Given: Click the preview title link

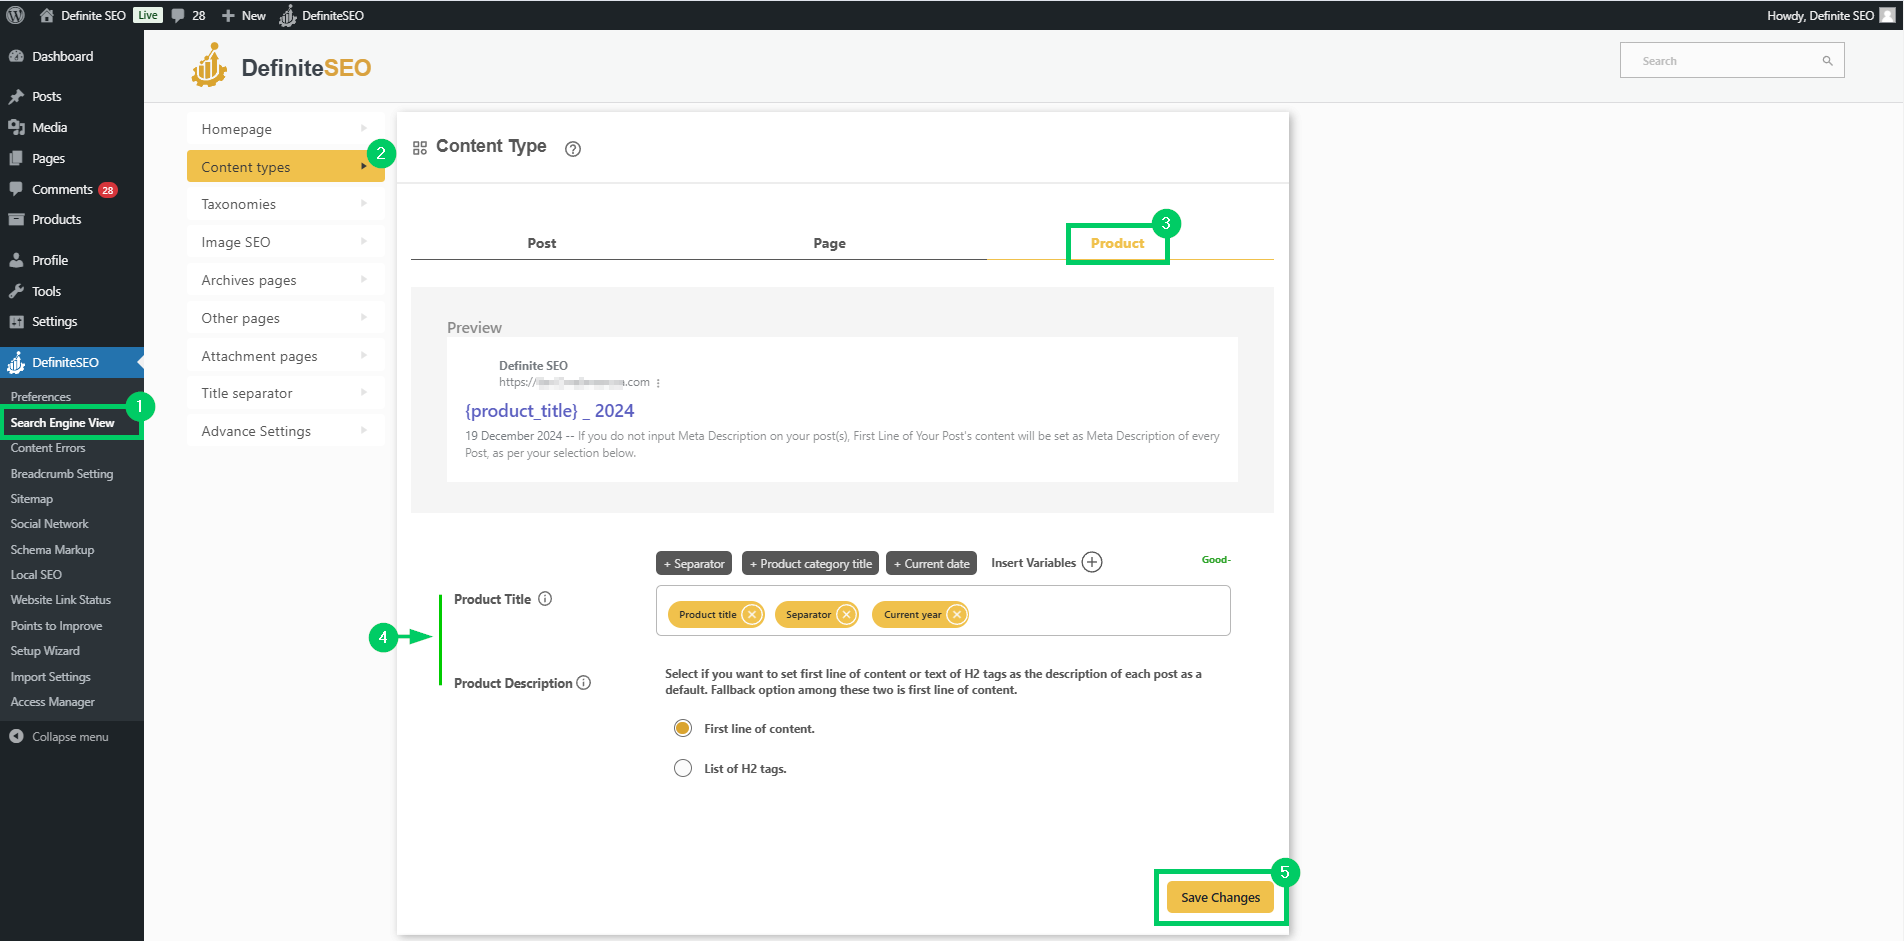Looking at the screenshot, I should click(x=549, y=411).
